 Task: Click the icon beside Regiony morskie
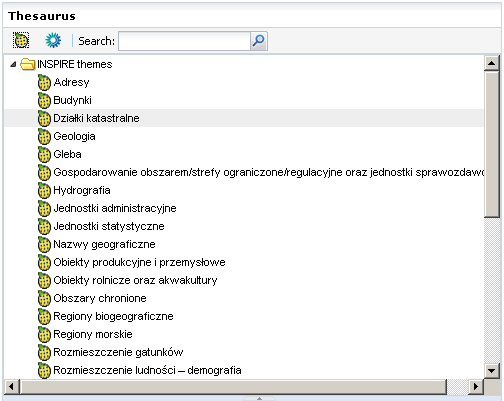tap(44, 334)
